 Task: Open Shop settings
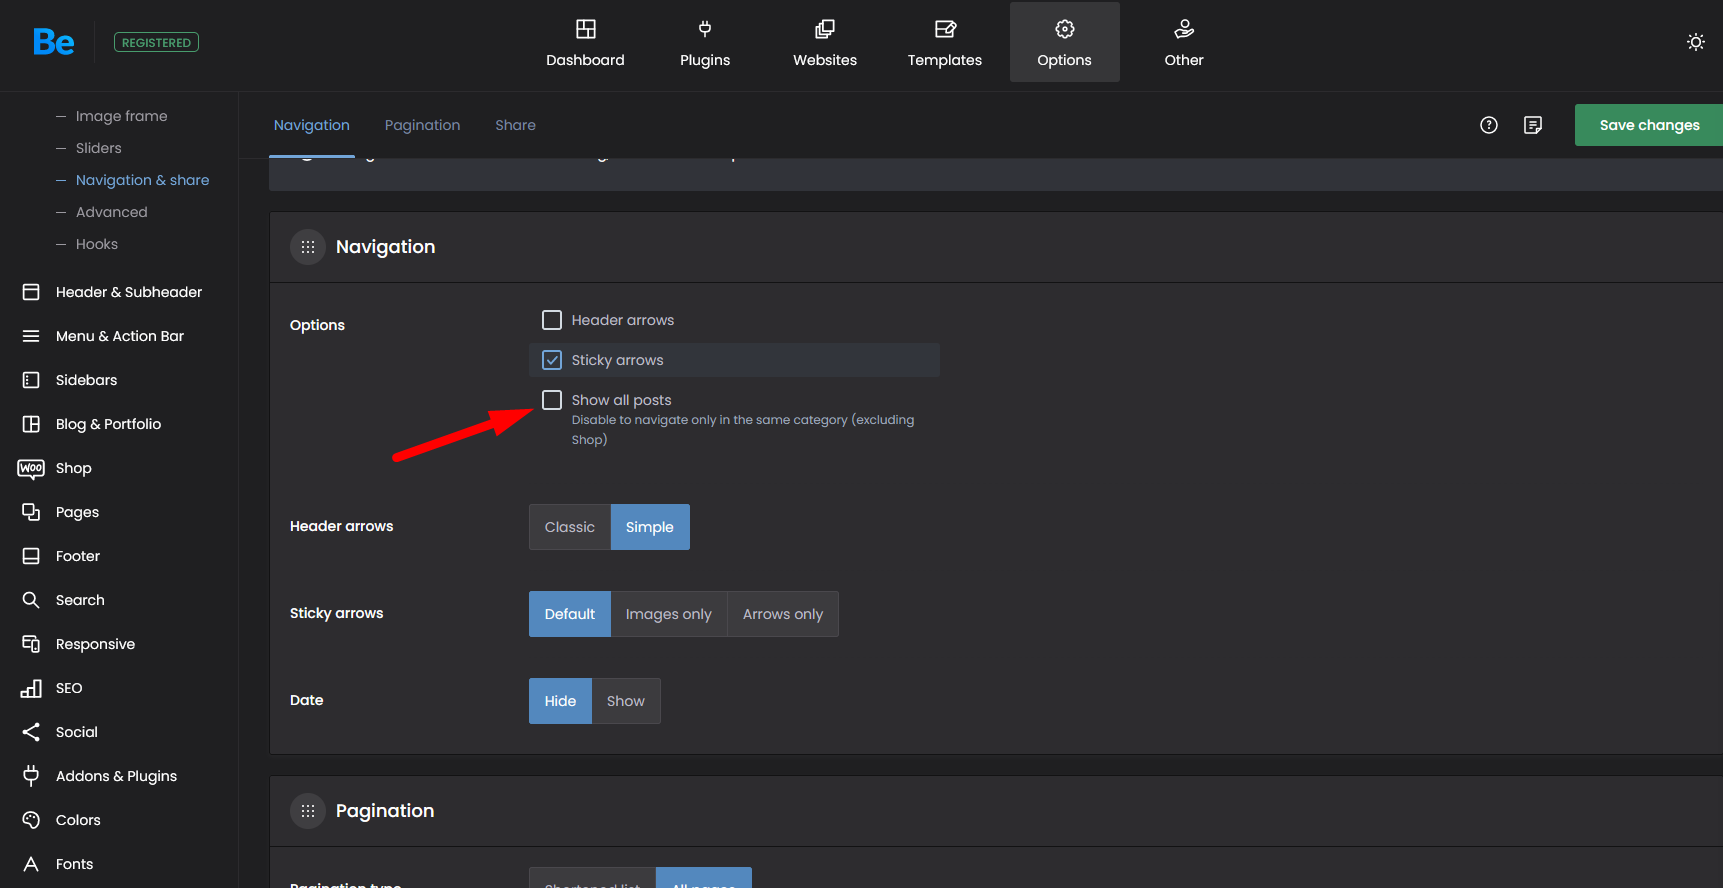click(x=74, y=468)
